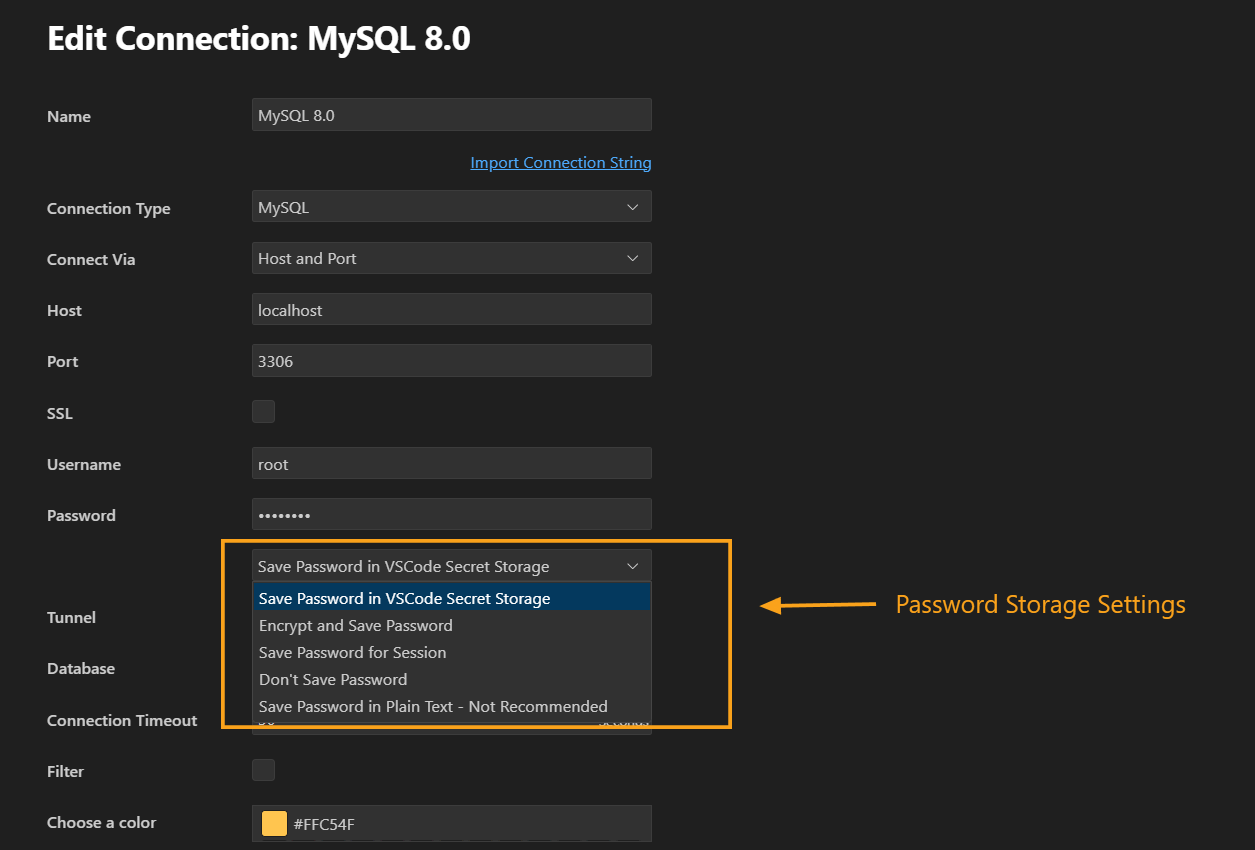Click the yellow color swatch

pos(274,824)
